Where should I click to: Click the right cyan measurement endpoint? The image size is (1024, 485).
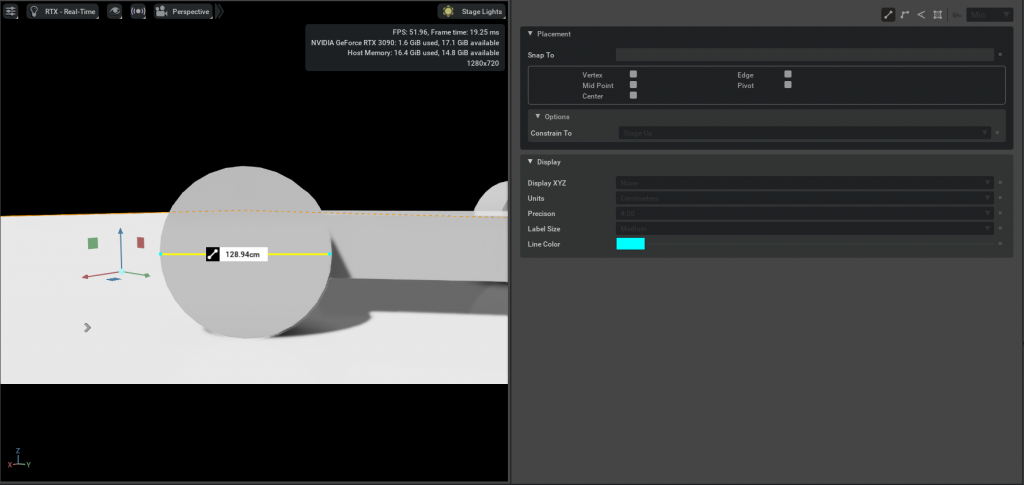[x=330, y=254]
